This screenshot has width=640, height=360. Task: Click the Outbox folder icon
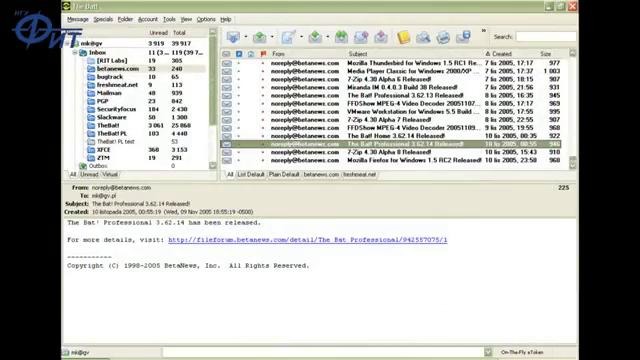click(83, 166)
